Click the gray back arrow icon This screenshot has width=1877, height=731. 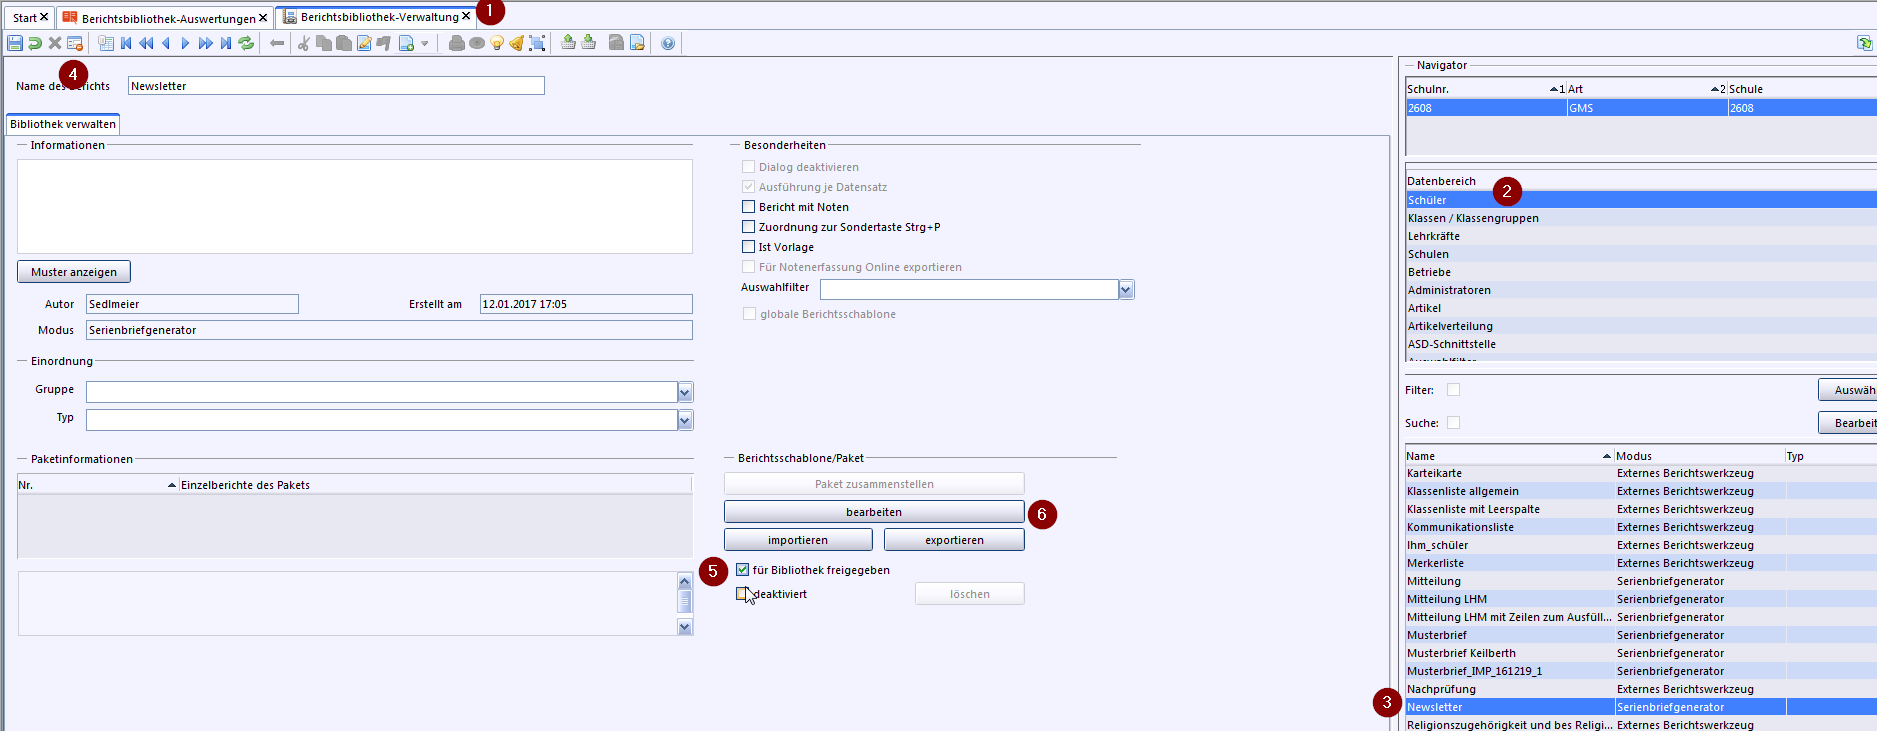(277, 43)
